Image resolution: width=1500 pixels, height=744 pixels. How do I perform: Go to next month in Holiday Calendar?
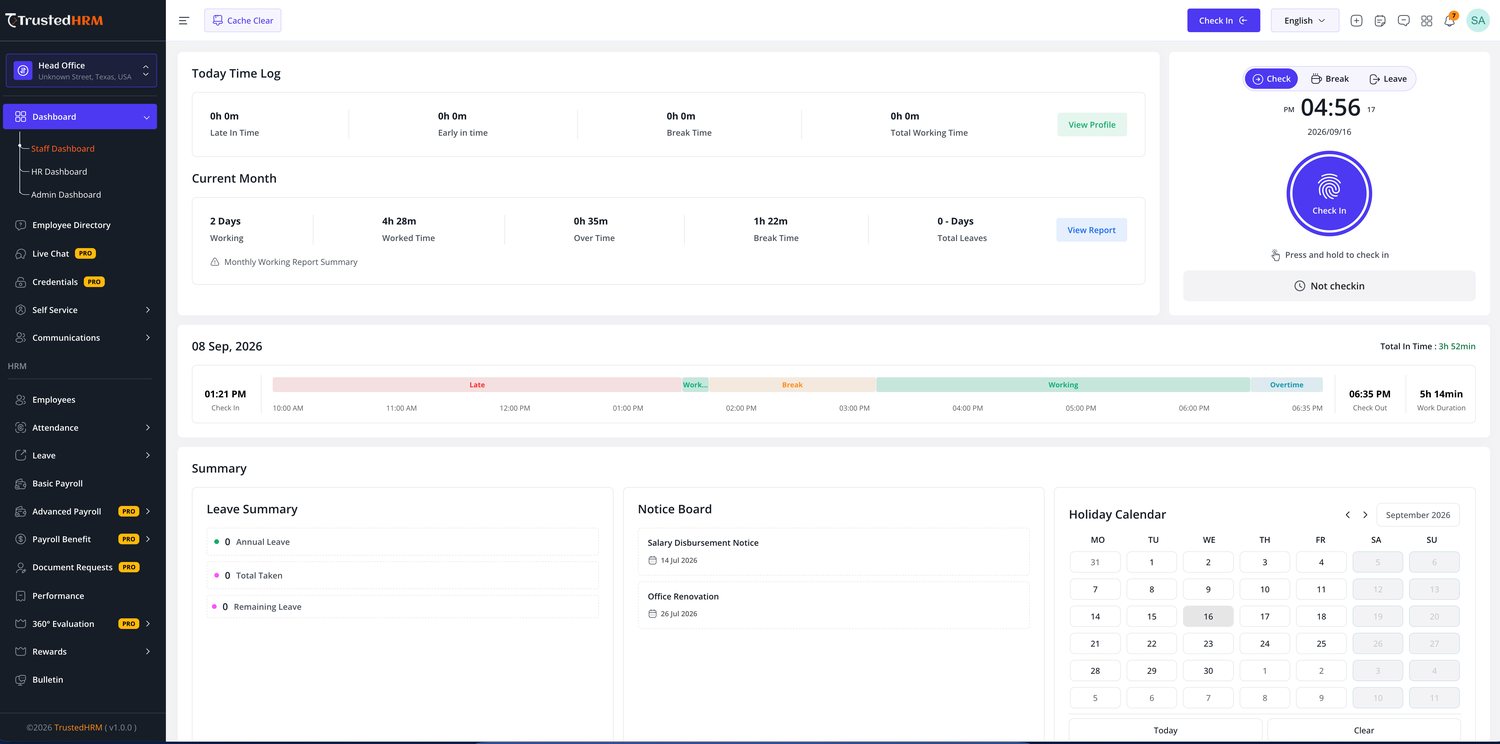click(1365, 515)
